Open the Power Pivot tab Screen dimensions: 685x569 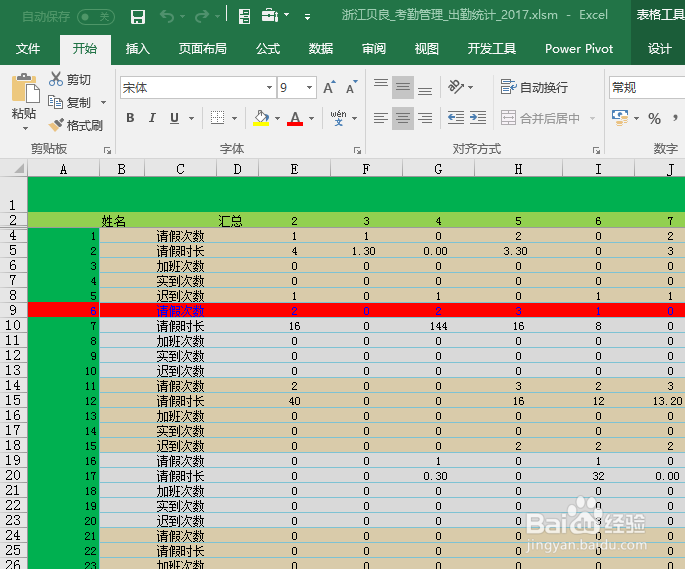(579, 49)
